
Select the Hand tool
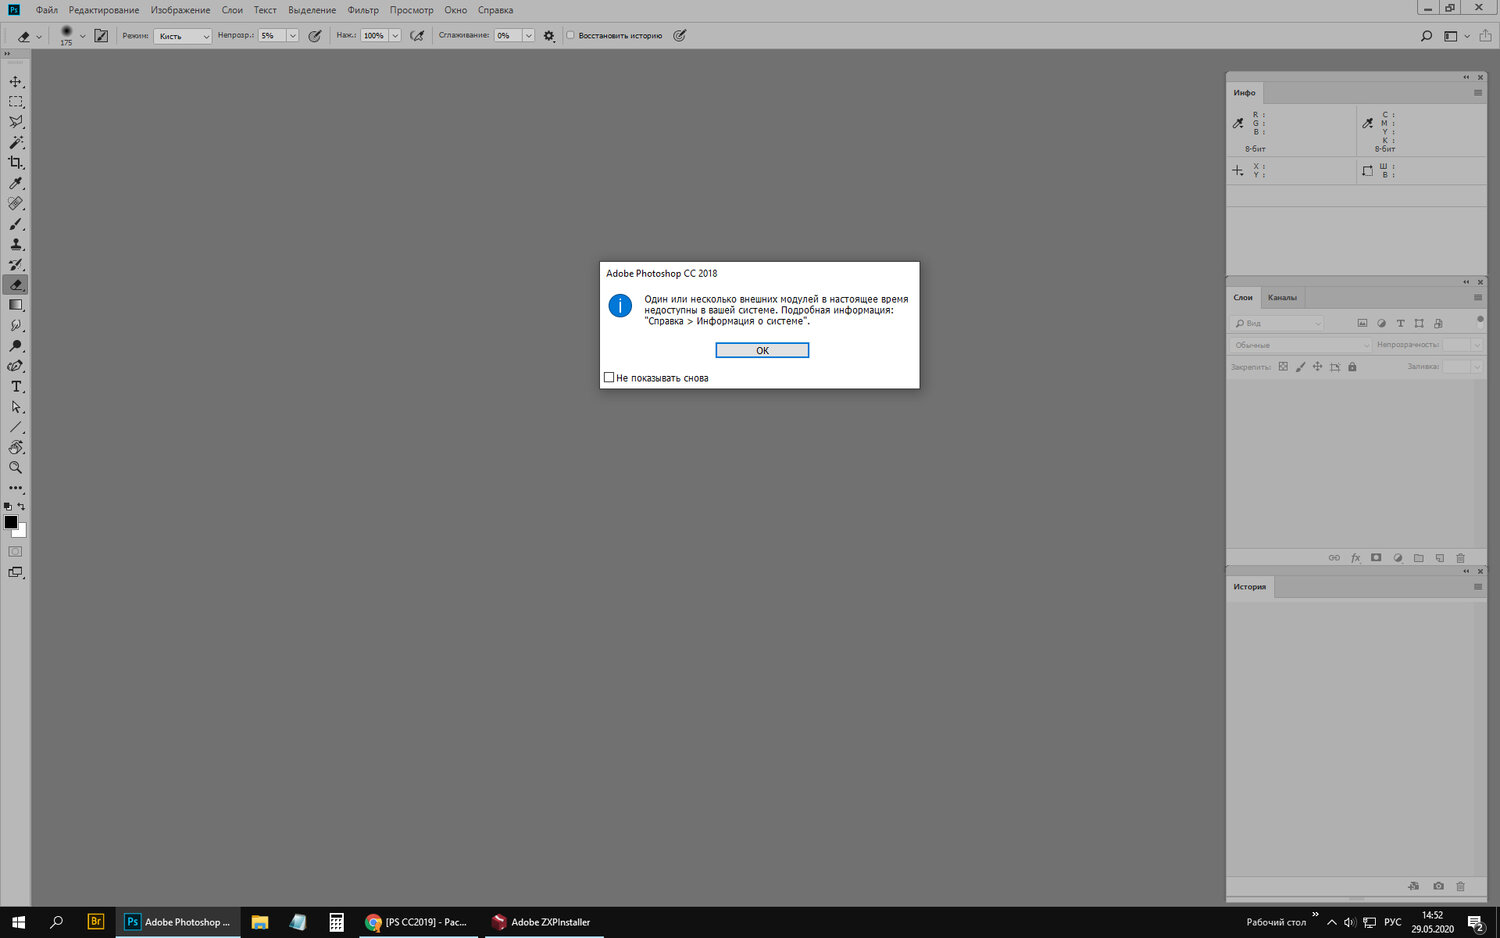click(16, 447)
